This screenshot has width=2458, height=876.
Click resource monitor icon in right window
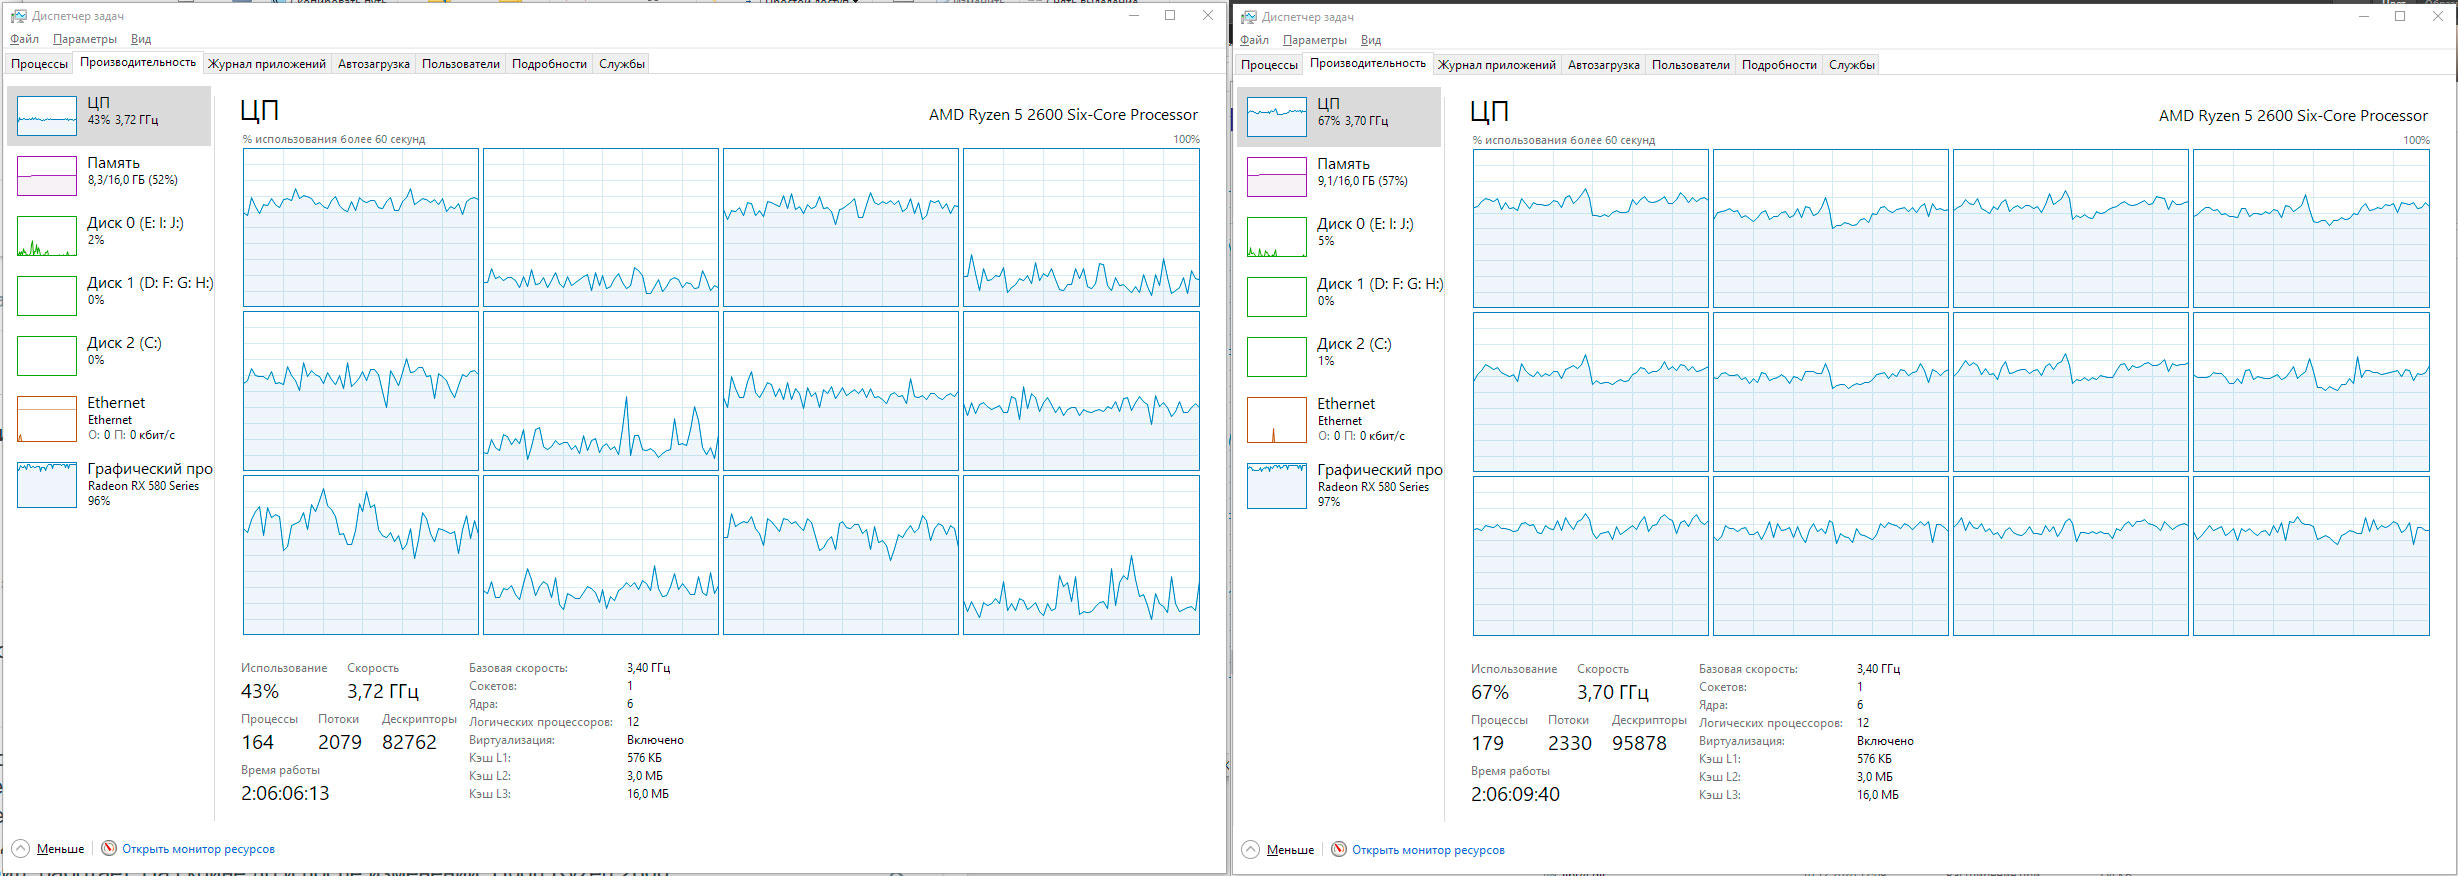[x=1339, y=850]
